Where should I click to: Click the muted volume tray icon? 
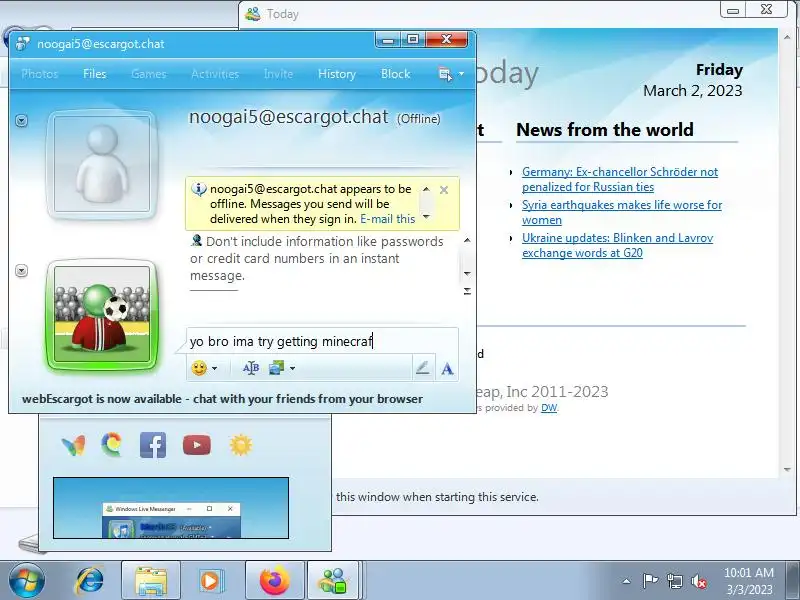coord(699,581)
